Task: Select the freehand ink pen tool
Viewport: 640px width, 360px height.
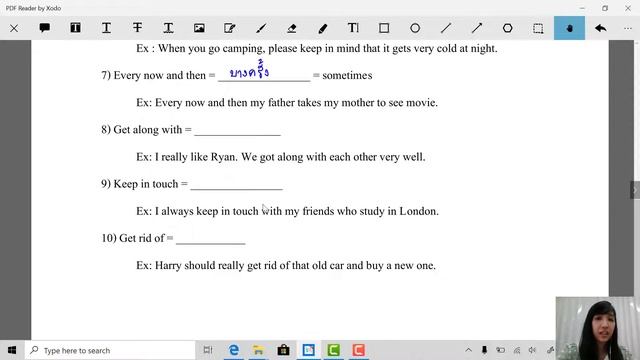Action: [261, 28]
